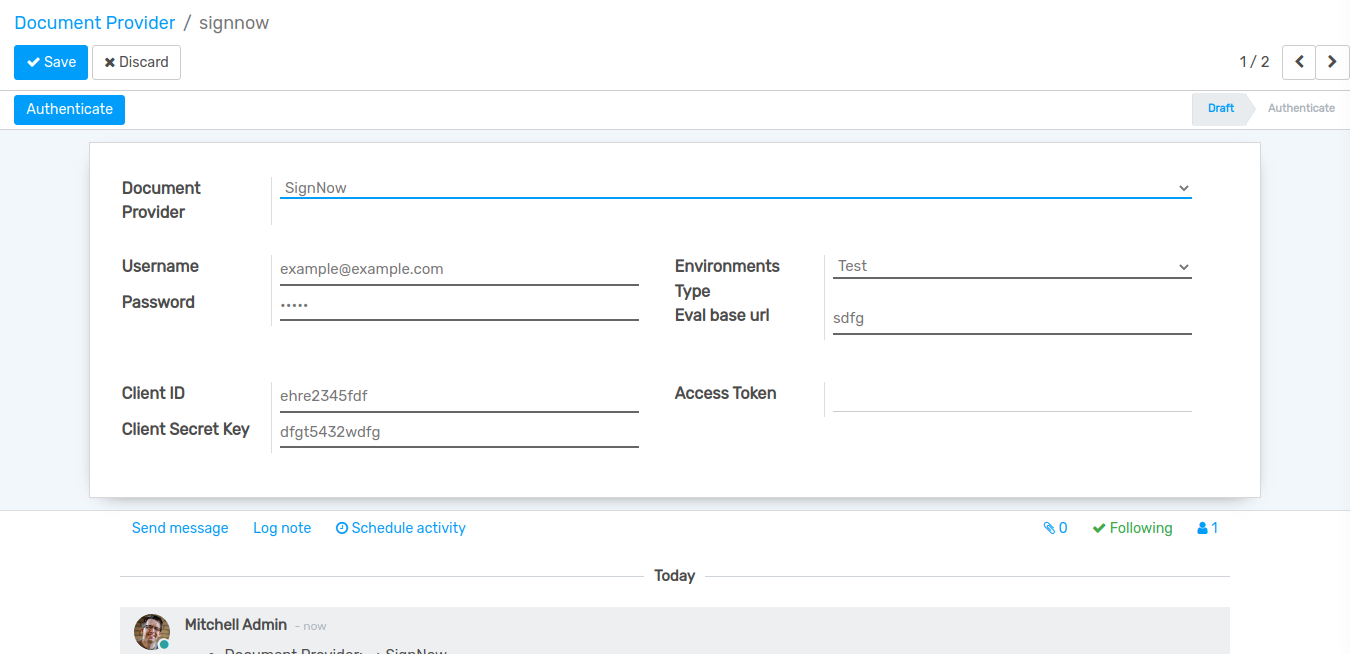1350x654 pixels.
Task: Click into the Client Secret Key field
Action: 459,432
